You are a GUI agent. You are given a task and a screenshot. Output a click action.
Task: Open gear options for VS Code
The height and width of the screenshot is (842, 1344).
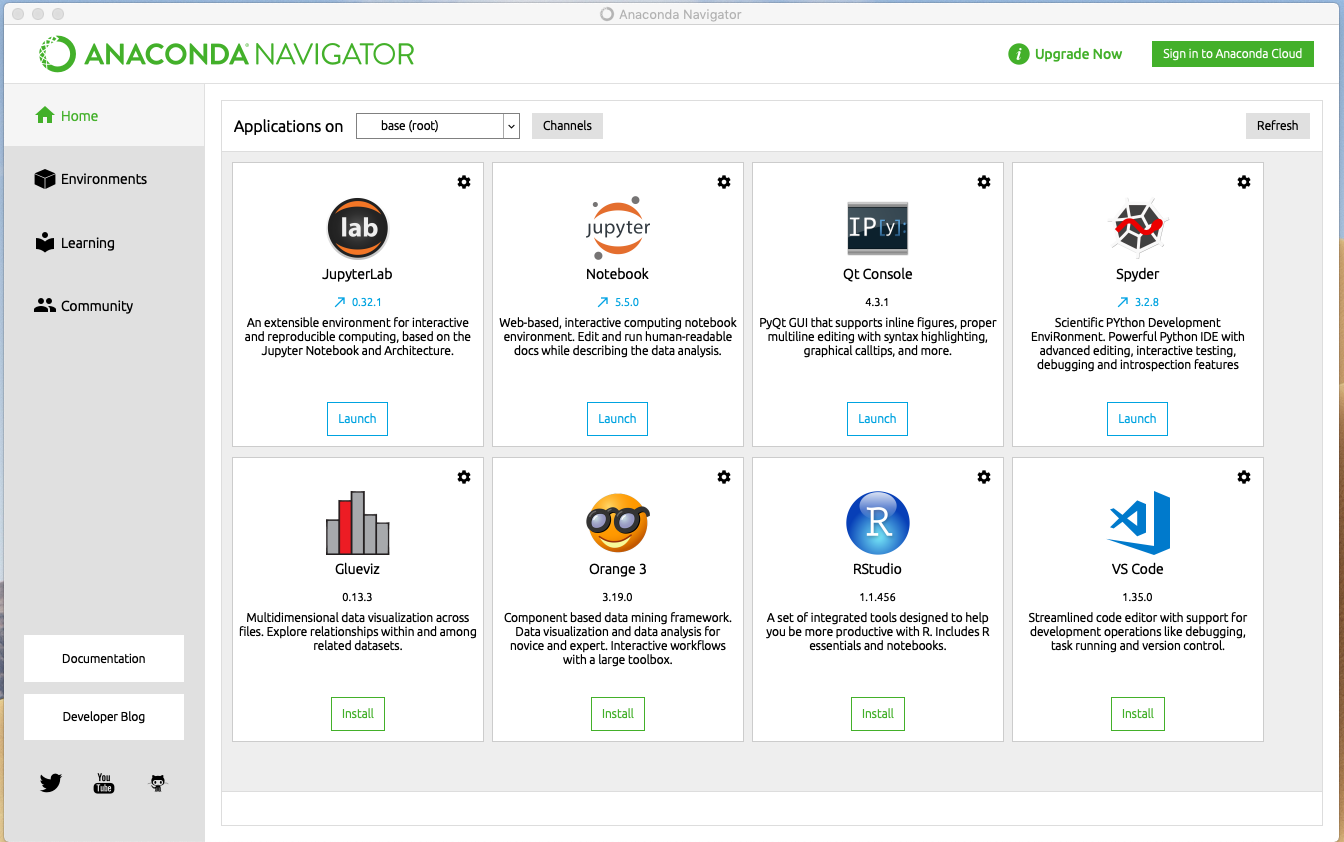(x=1243, y=477)
